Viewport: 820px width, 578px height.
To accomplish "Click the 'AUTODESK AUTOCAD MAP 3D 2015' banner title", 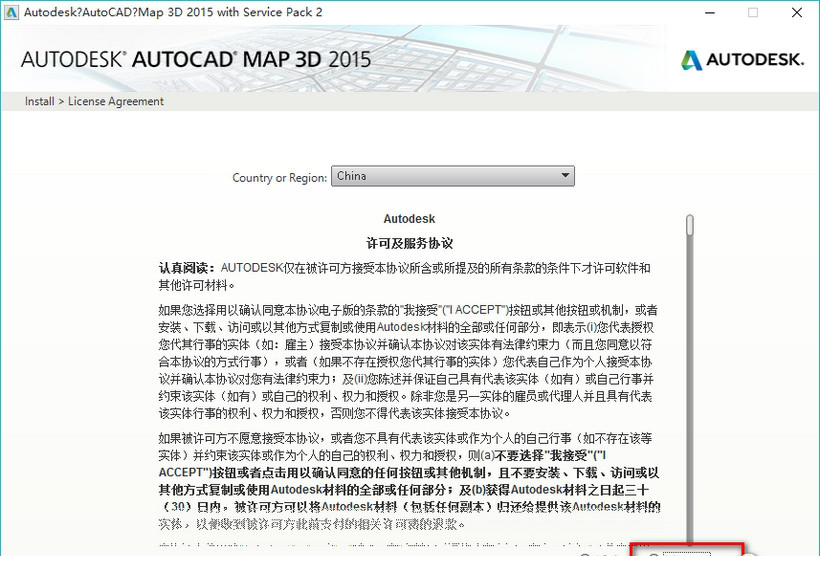I will (196, 59).
